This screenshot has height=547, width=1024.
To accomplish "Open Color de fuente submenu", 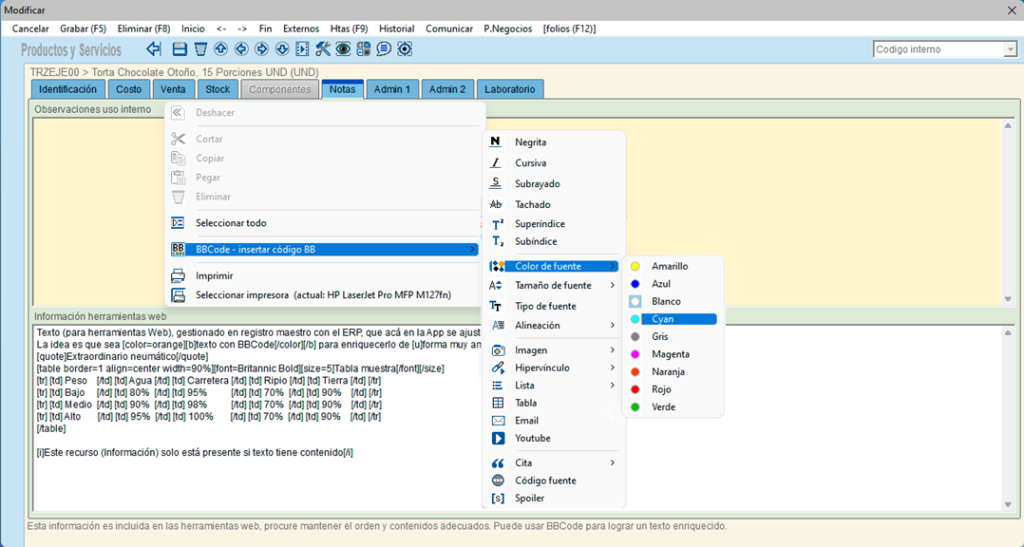I will pos(553,266).
